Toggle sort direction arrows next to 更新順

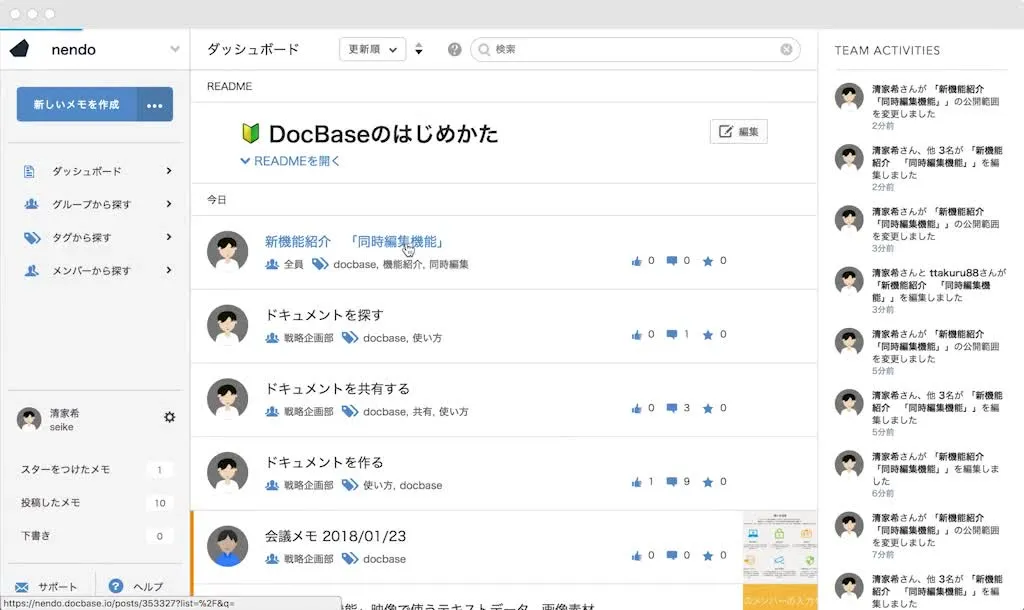[419, 49]
